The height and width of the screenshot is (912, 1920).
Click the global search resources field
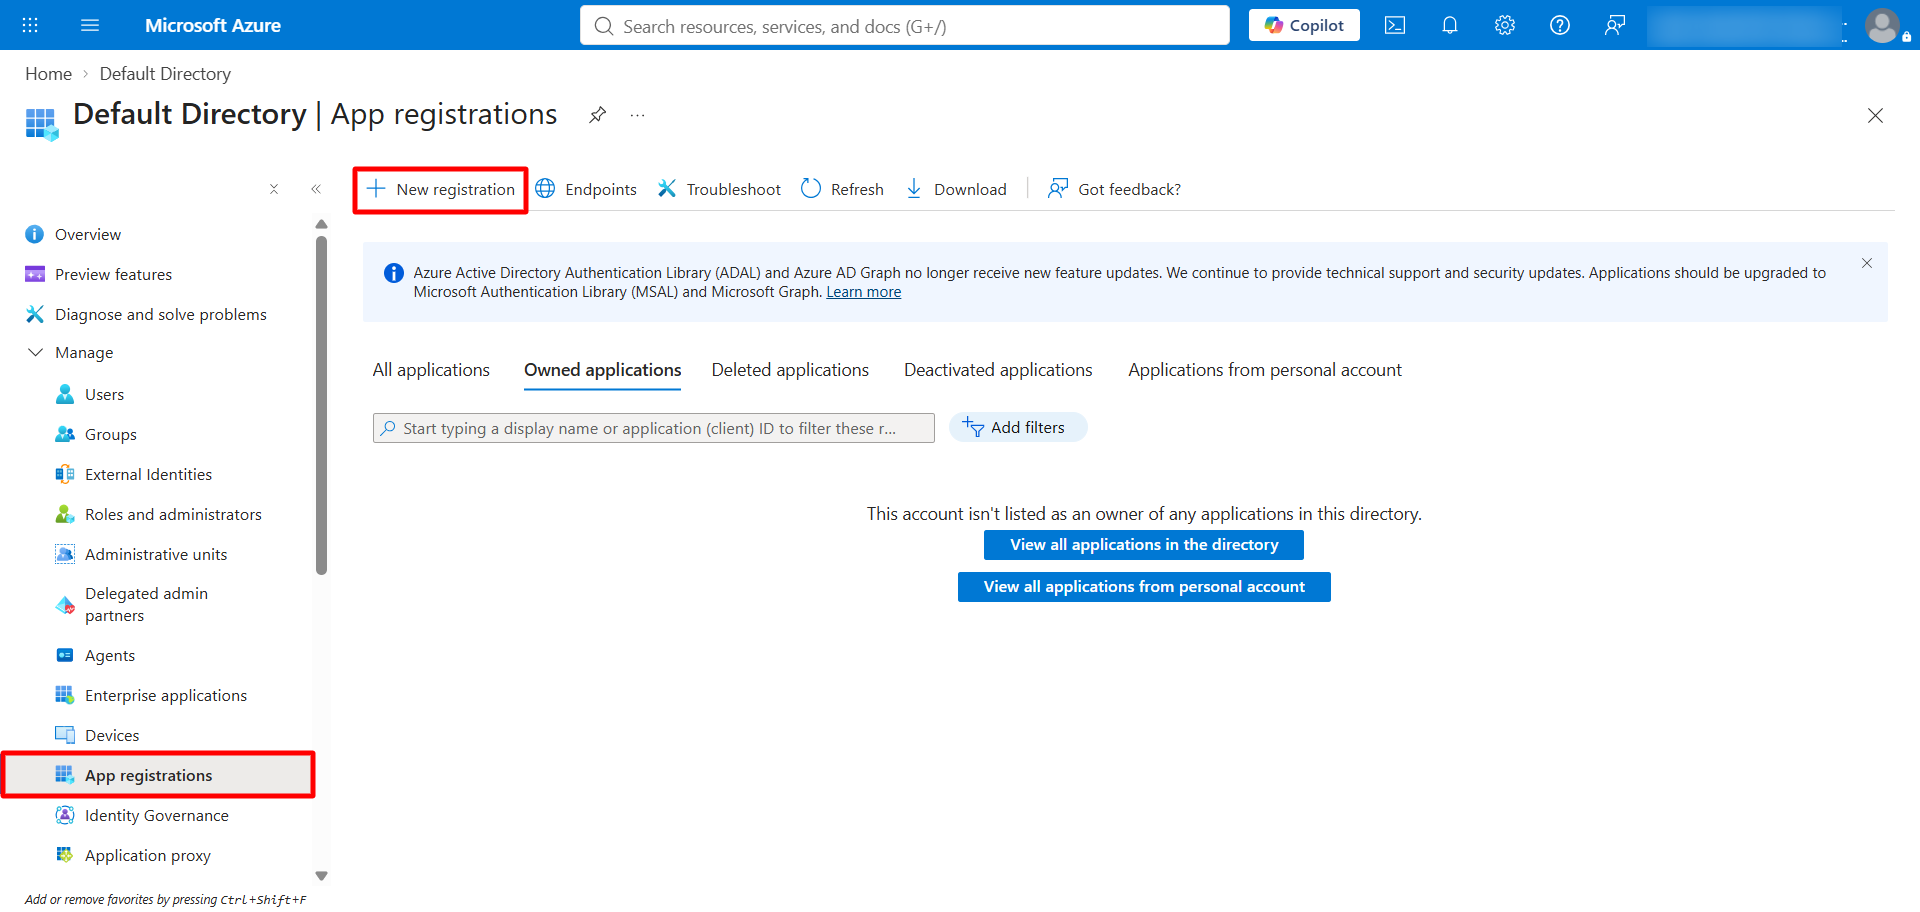(x=905, y=25)
